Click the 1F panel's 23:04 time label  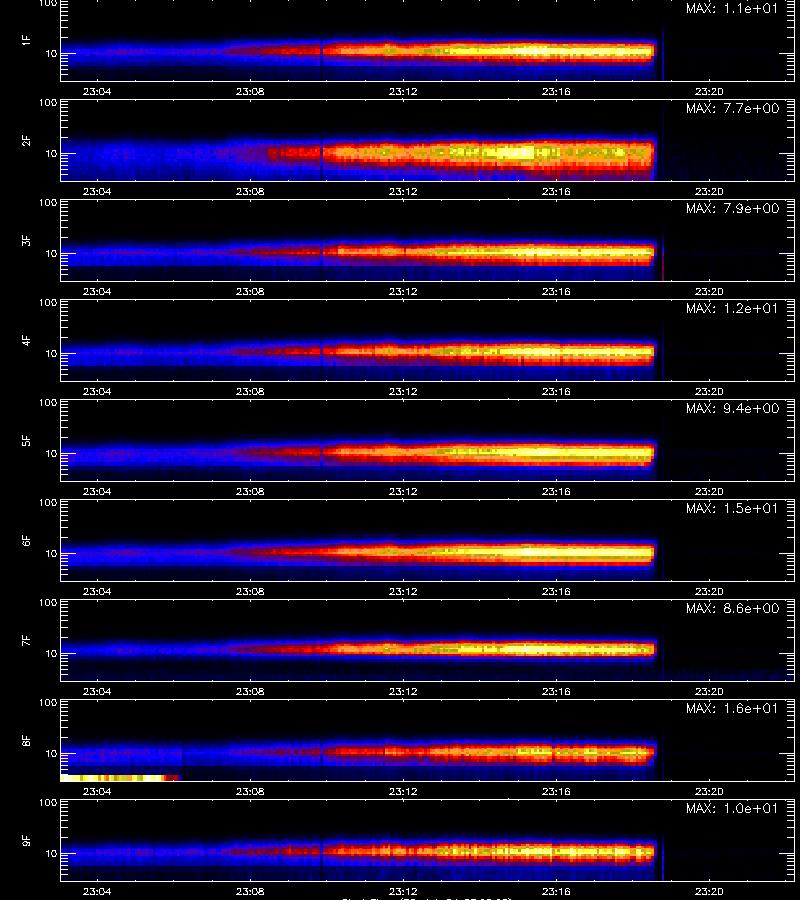[x=97, y=91]
